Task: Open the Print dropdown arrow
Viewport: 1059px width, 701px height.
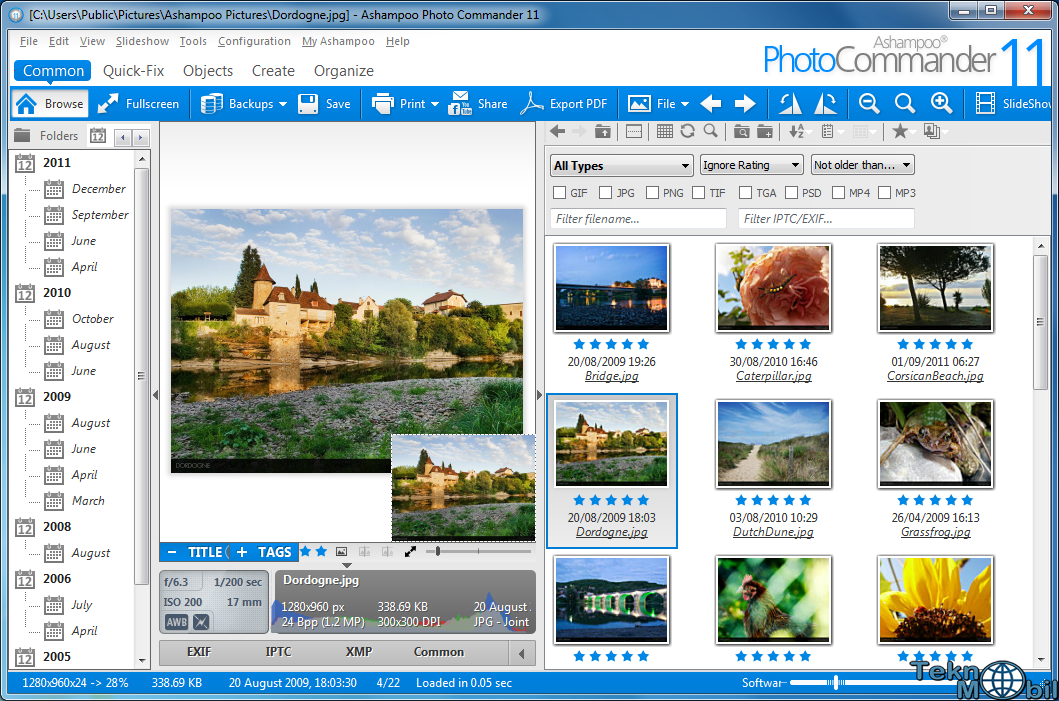Action: 435,104
